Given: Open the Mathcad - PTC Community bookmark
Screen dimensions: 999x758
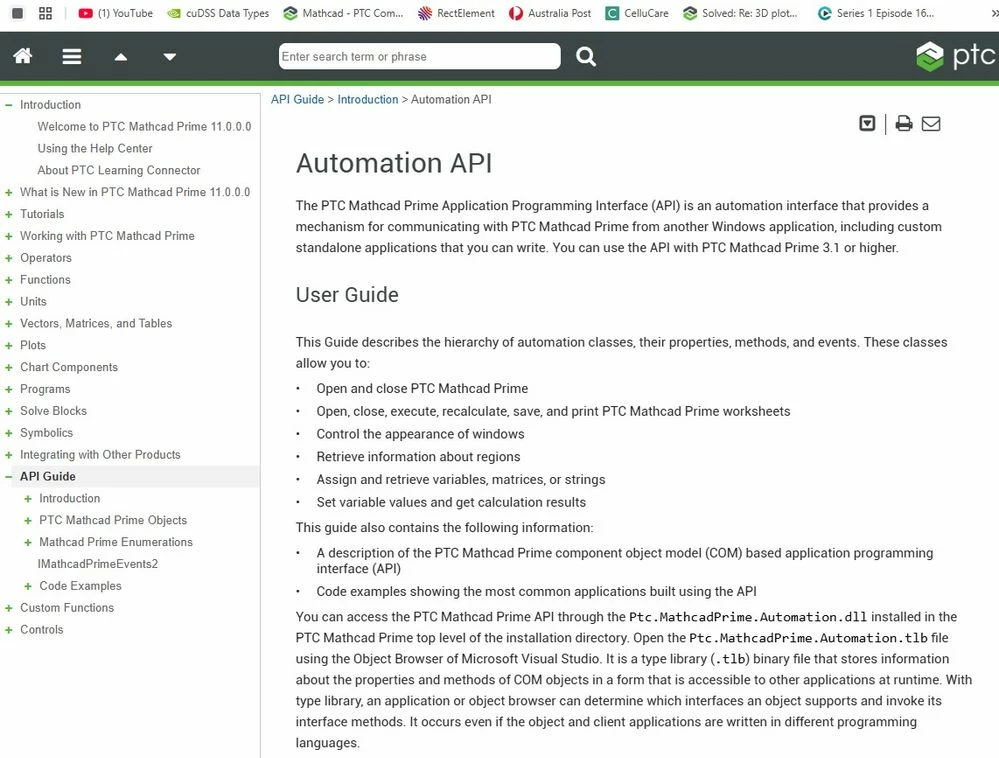Looking at the screenshot, I should 343,13.
